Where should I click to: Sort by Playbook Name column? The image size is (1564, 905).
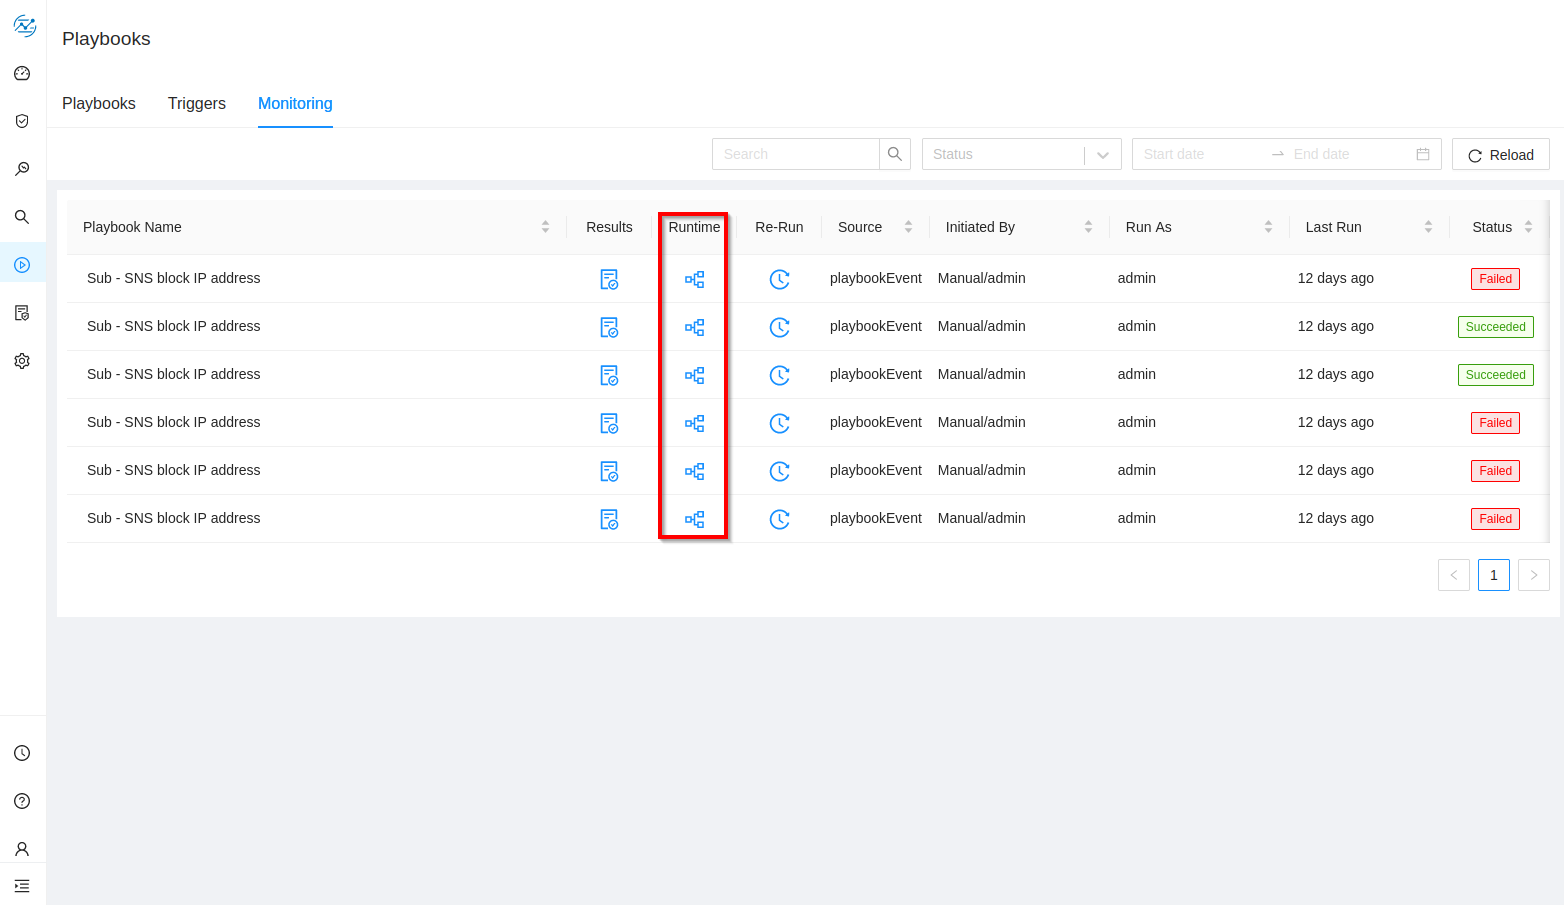coord(545,227)
